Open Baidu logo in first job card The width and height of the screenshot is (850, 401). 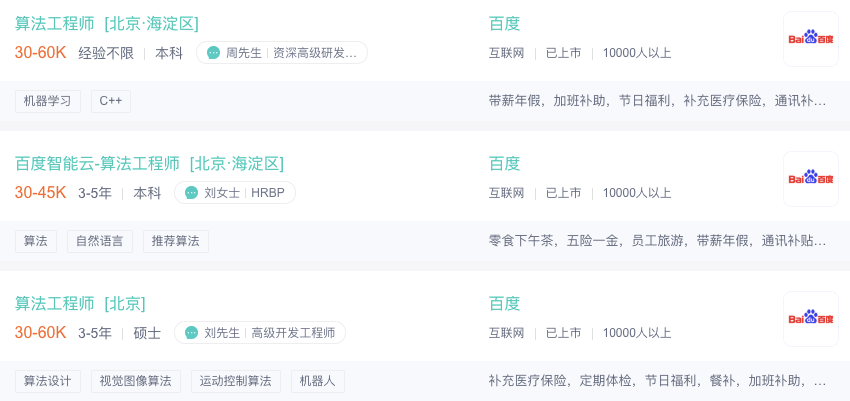tap(810, 39)
